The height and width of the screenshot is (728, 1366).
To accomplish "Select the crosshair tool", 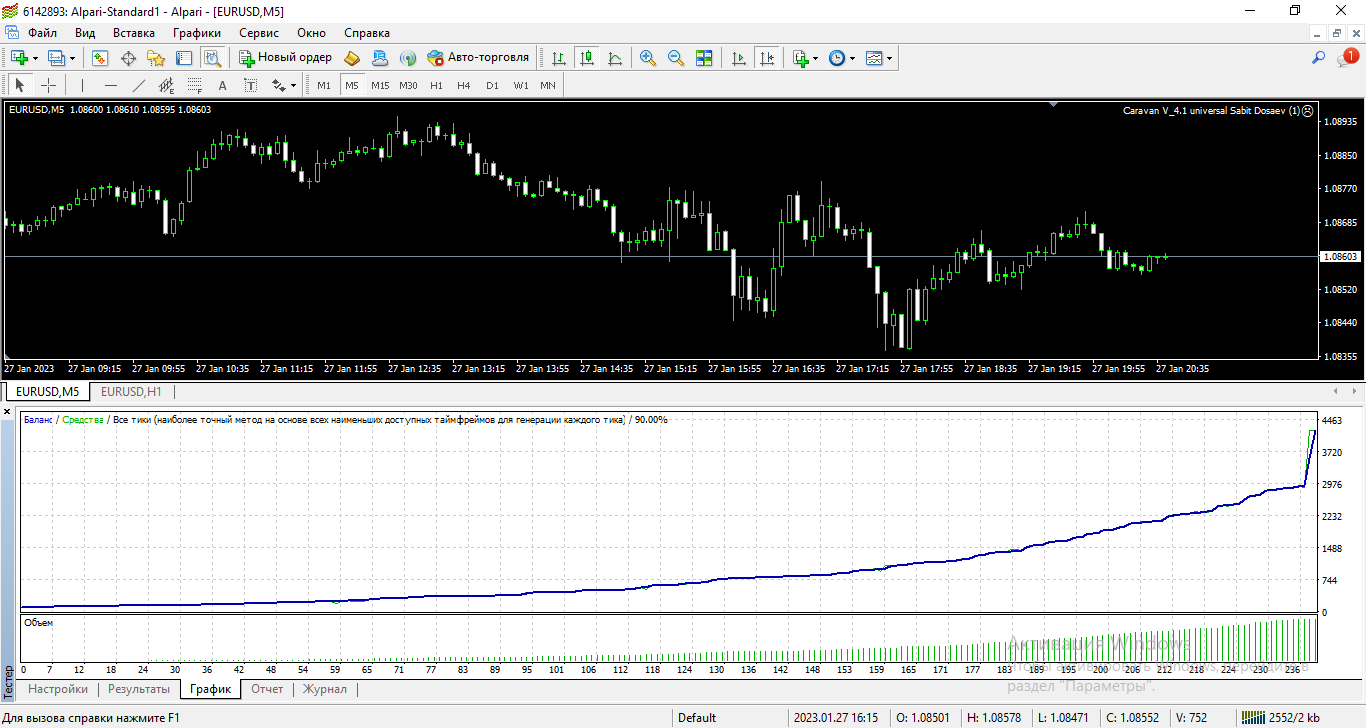I will 48,85.
